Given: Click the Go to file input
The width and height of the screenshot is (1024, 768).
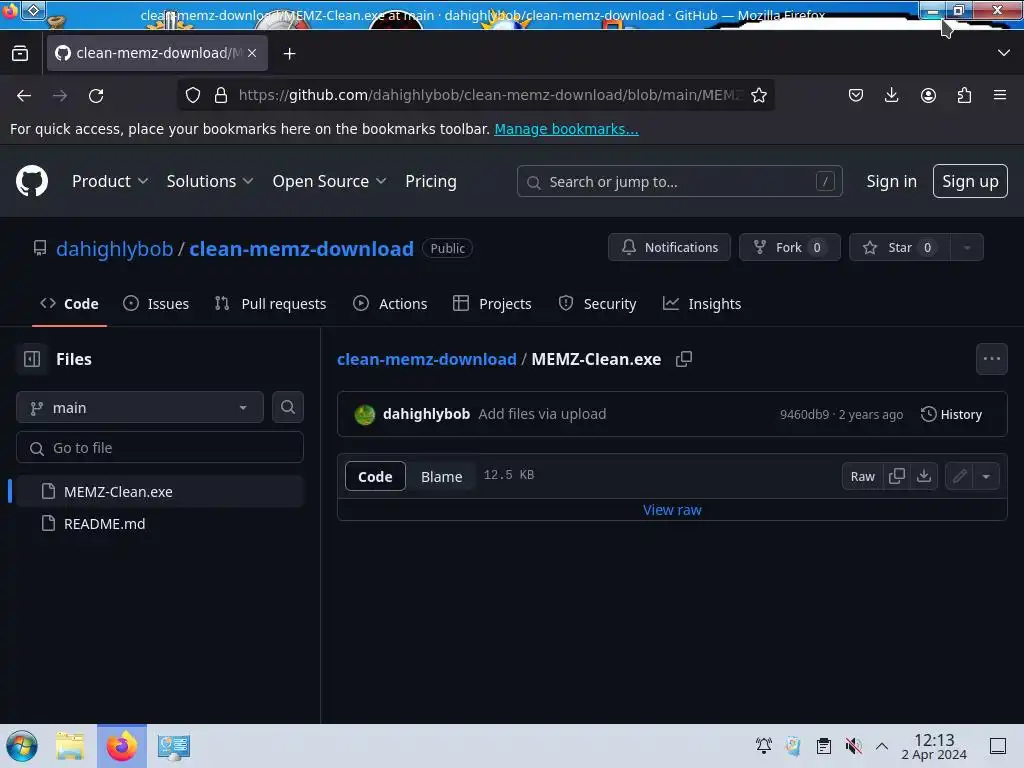Looking at the screenshot, I should coord(160,448).
